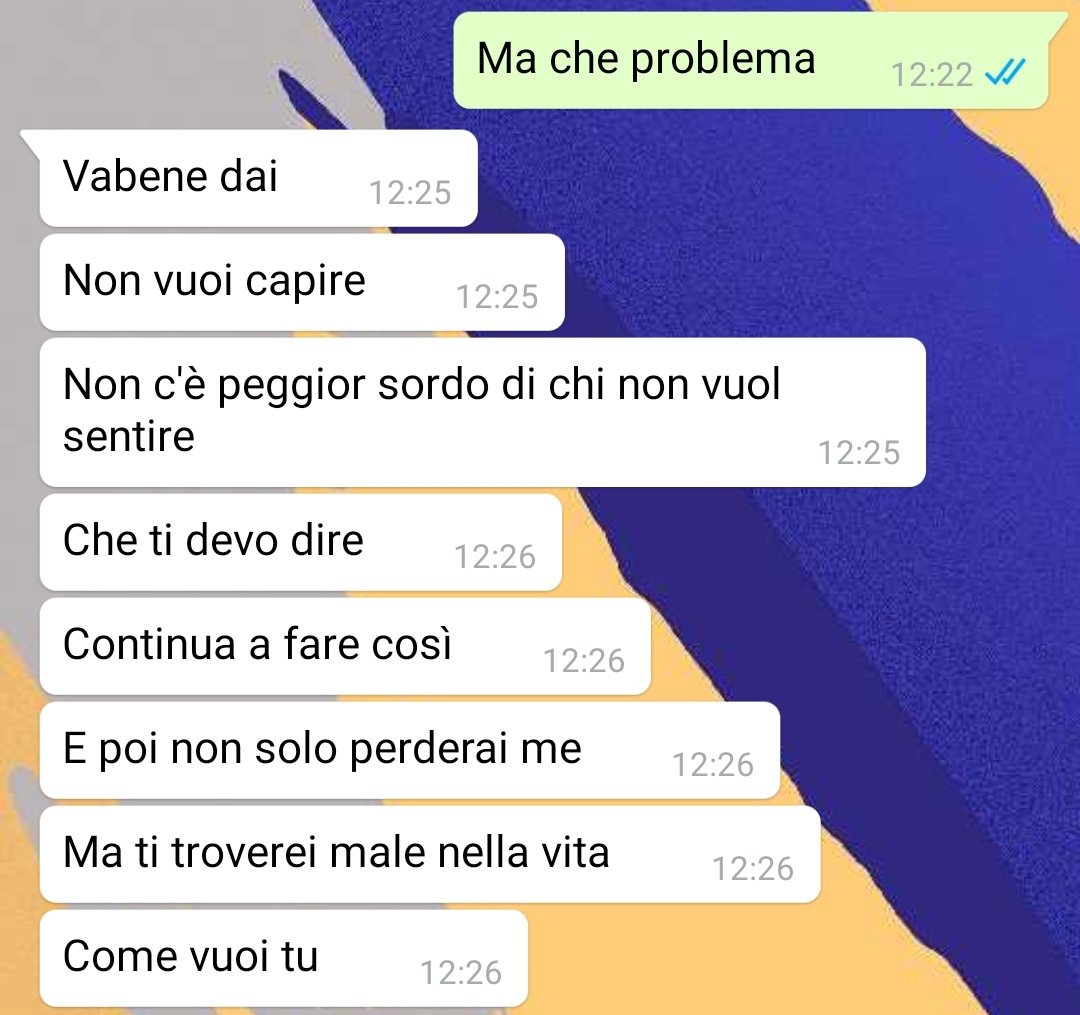
Task: Tap the timestamp next to "perderai me"
Action: click(713, 764)
